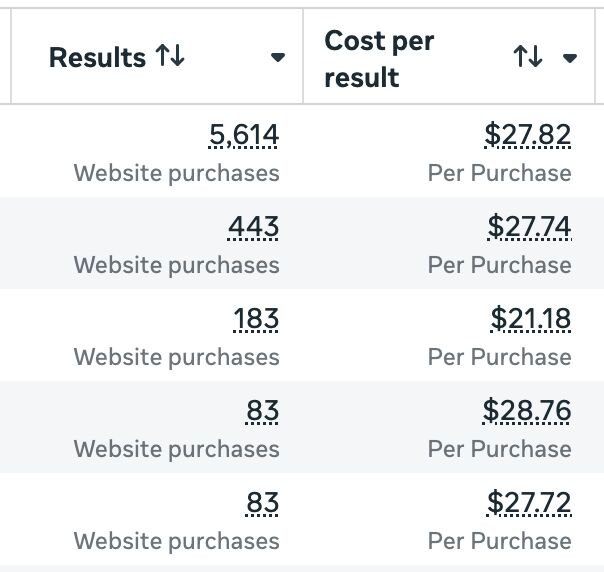Image resolution: width=604 pixels, height=572 pixels.
Task: Open the $27.72 cost per purchase value
Action: (x=529, y=503)
